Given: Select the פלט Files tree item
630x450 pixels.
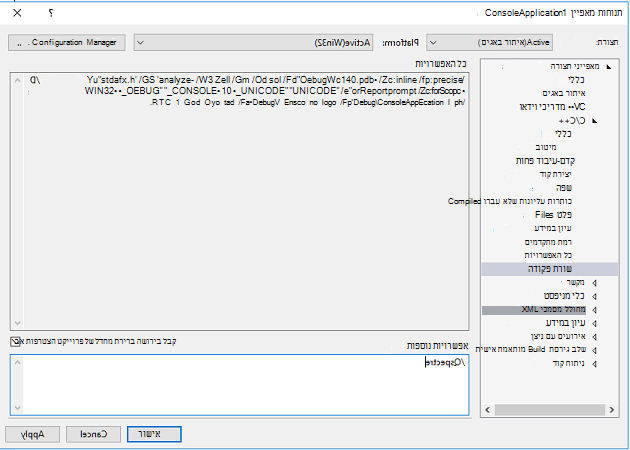Looking at the screenshot, I should click(553, 215).
